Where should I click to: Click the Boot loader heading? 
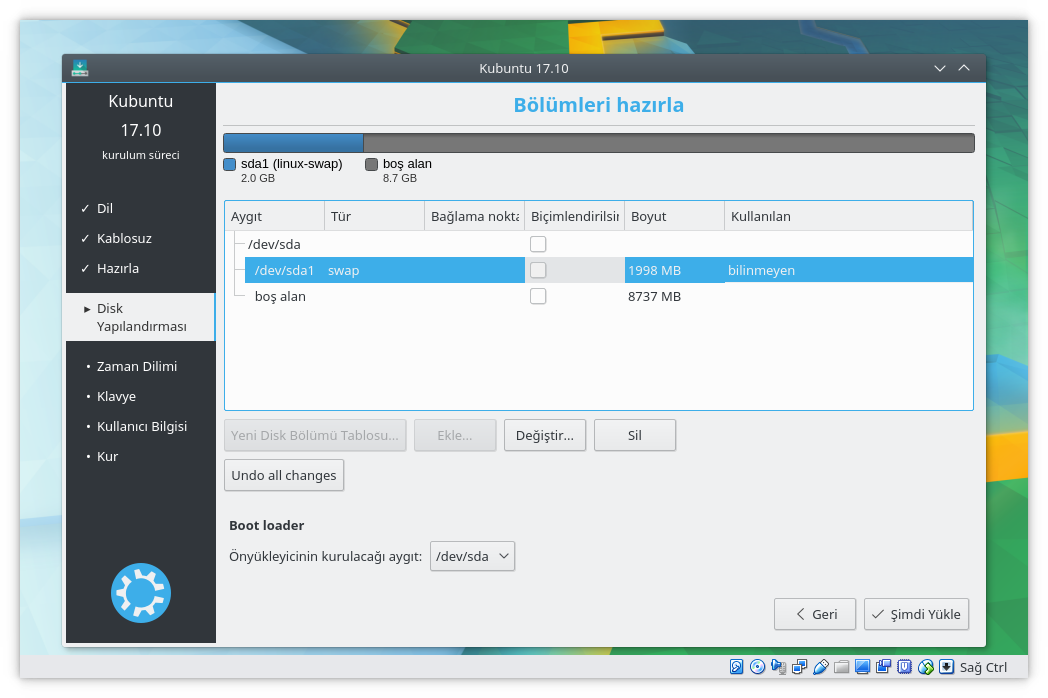267,526
